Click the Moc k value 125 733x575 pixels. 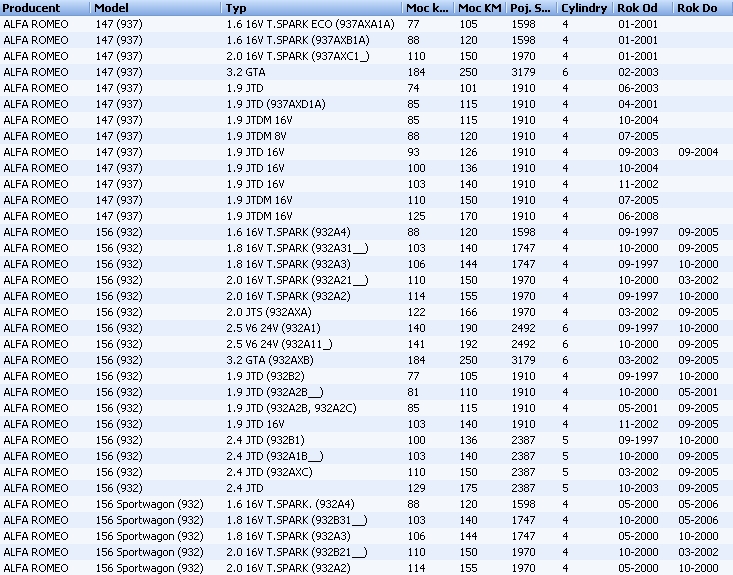click(416, 216)
